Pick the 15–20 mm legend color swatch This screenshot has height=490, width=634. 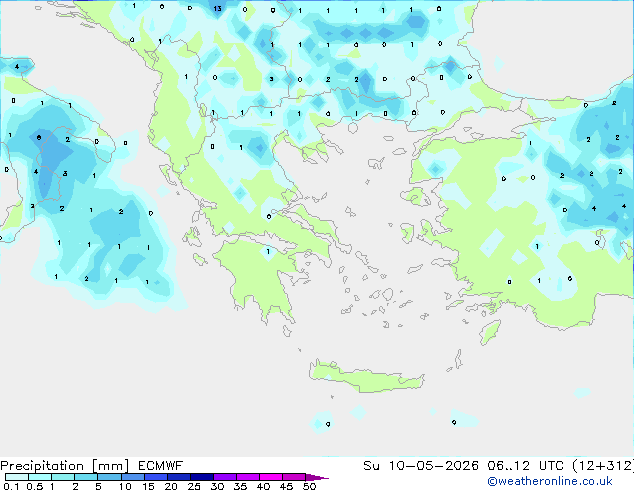coord(155,477)
